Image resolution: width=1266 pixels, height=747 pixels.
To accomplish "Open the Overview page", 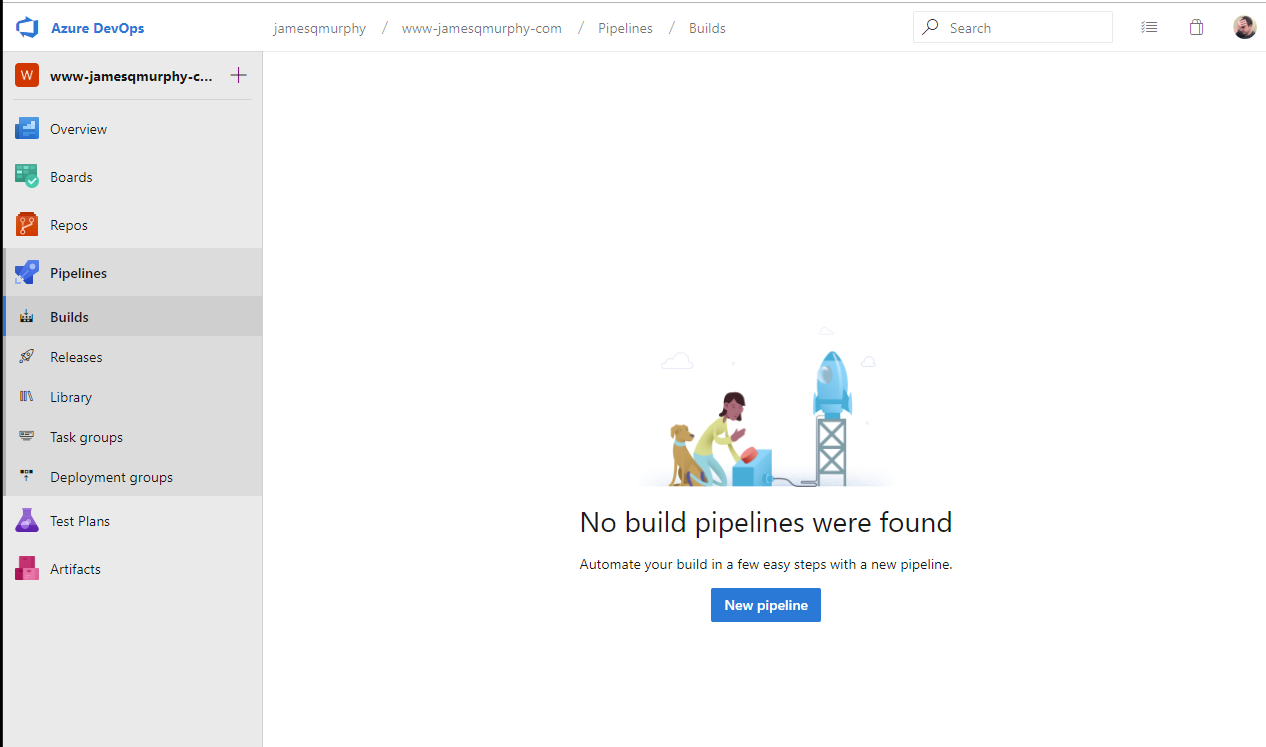I will (77, 128).
